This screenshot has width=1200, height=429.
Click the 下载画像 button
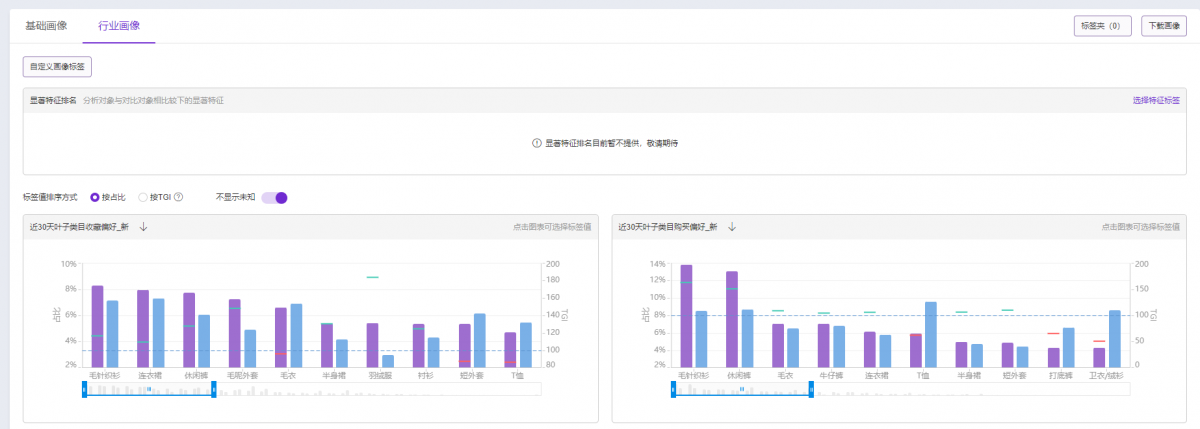point(1164,26)
